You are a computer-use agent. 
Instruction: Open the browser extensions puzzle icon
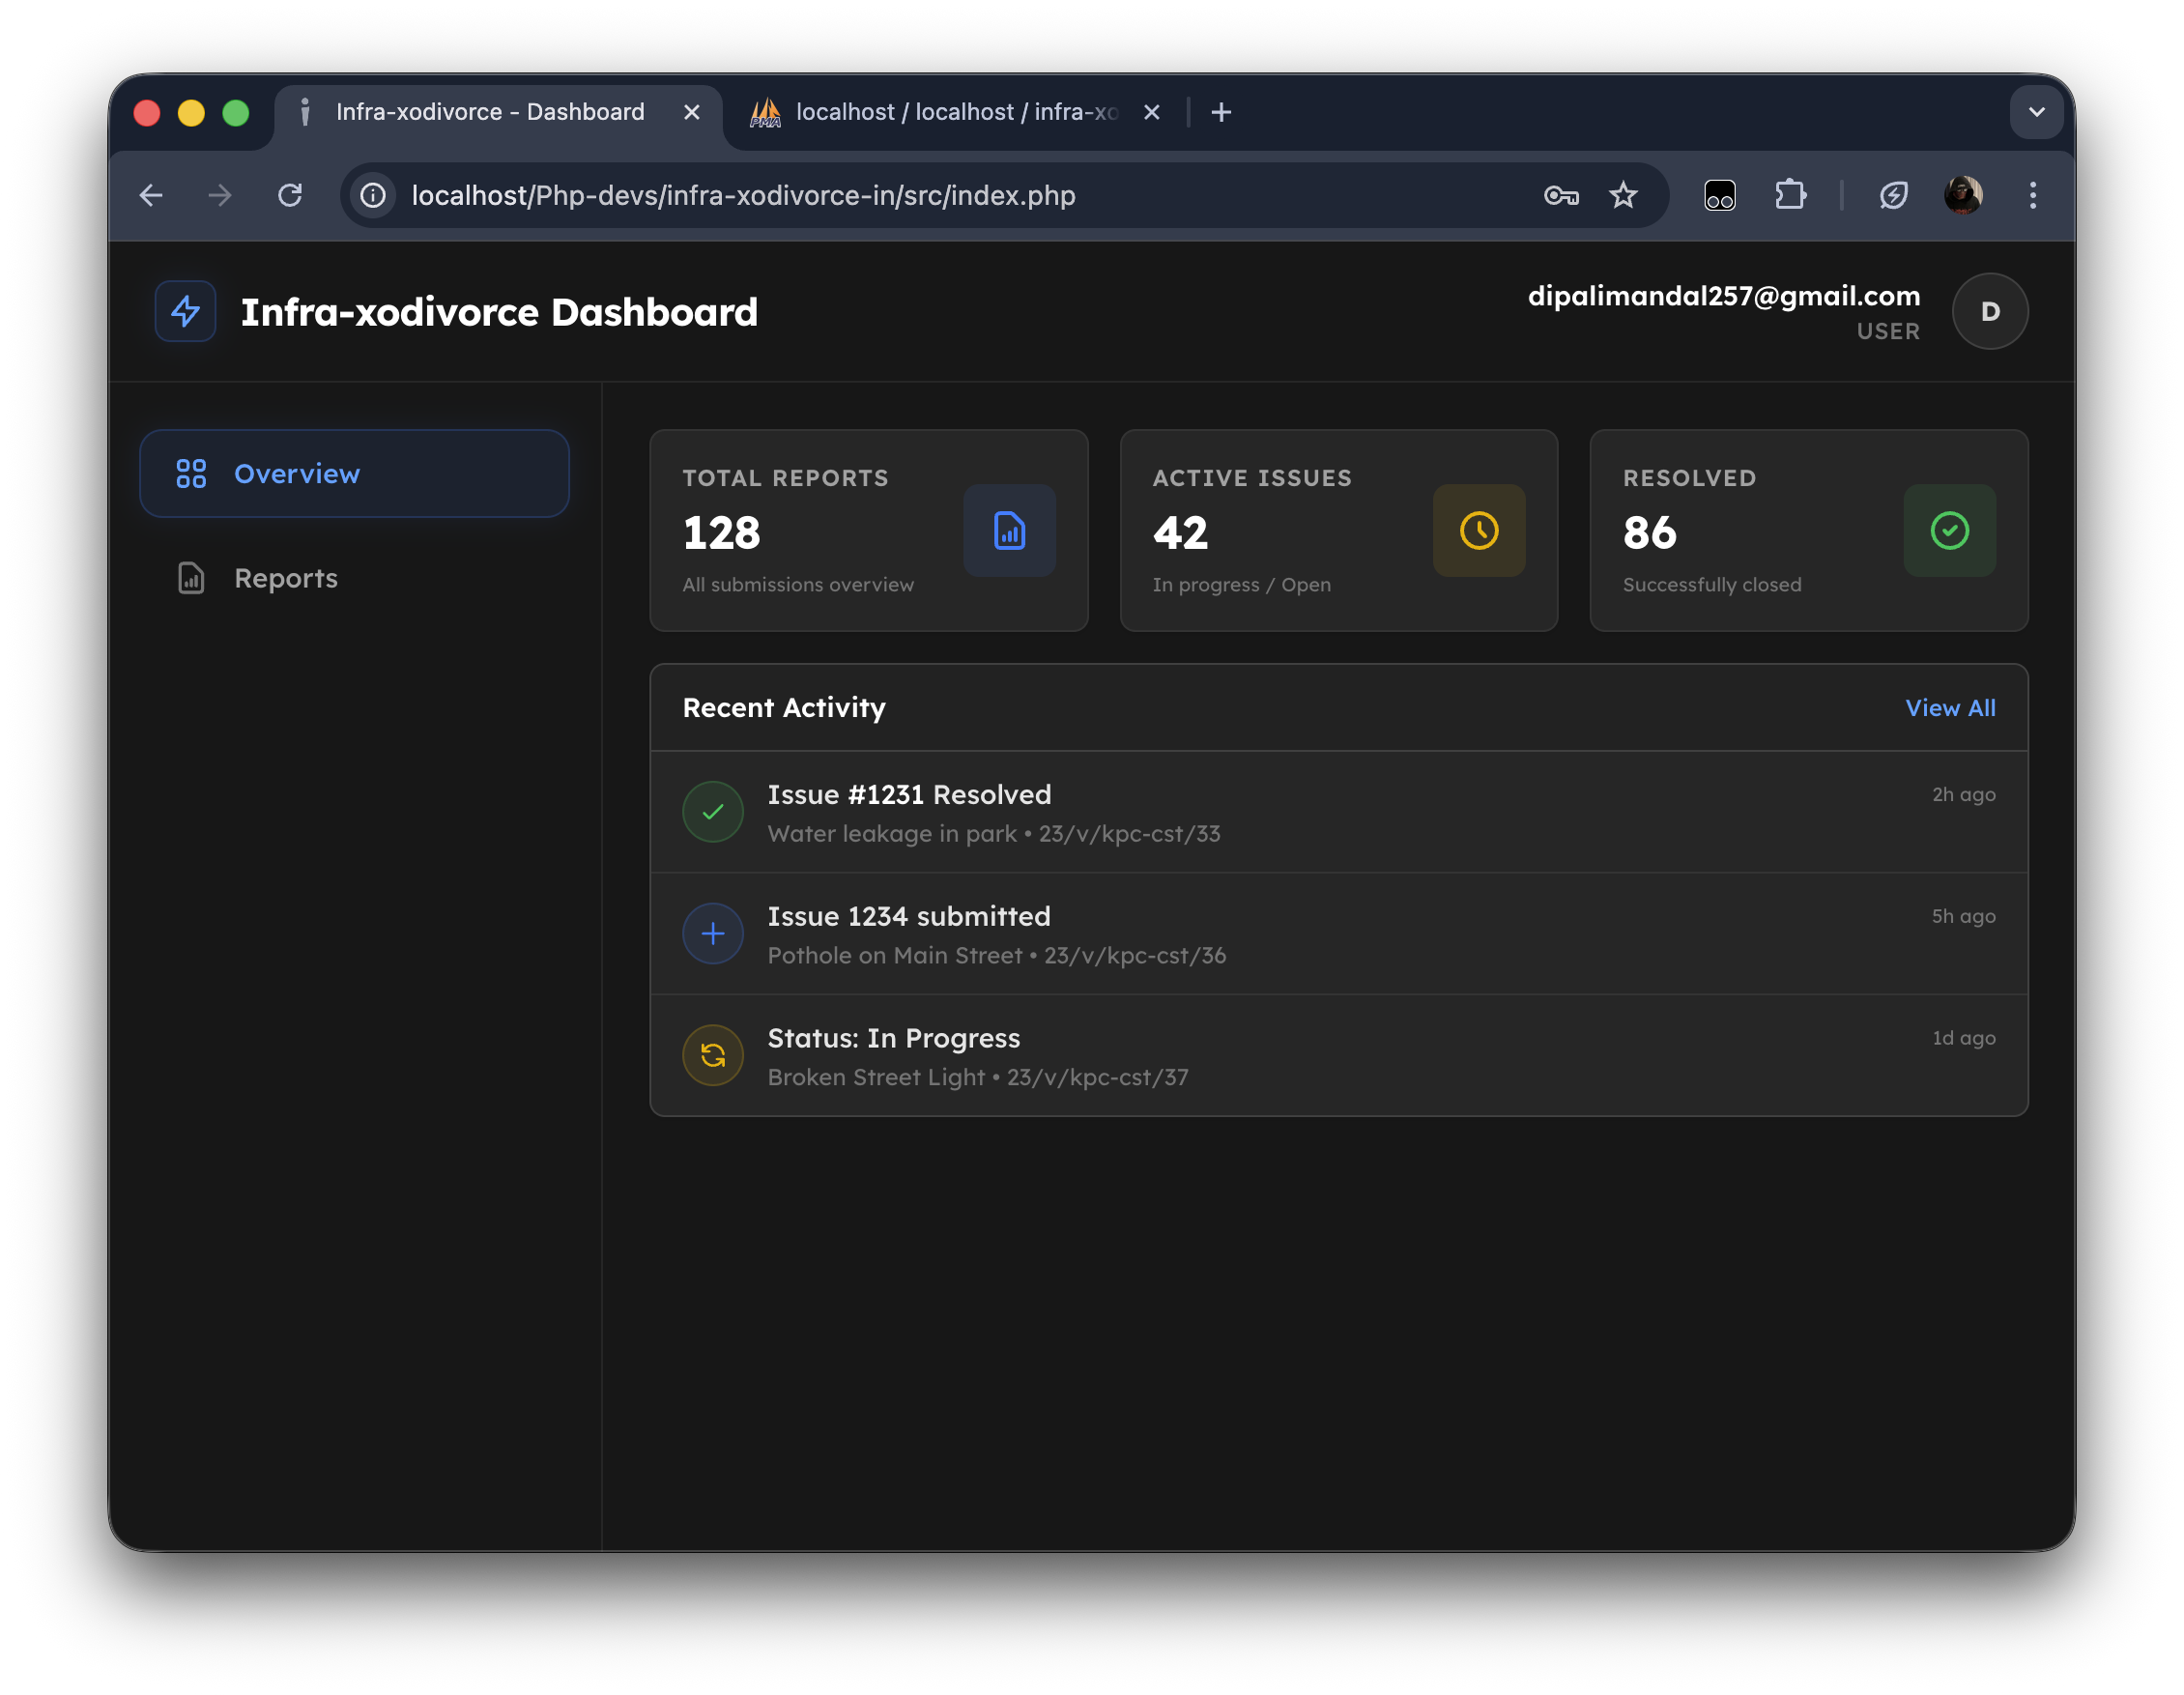[x=1791, y=196]
